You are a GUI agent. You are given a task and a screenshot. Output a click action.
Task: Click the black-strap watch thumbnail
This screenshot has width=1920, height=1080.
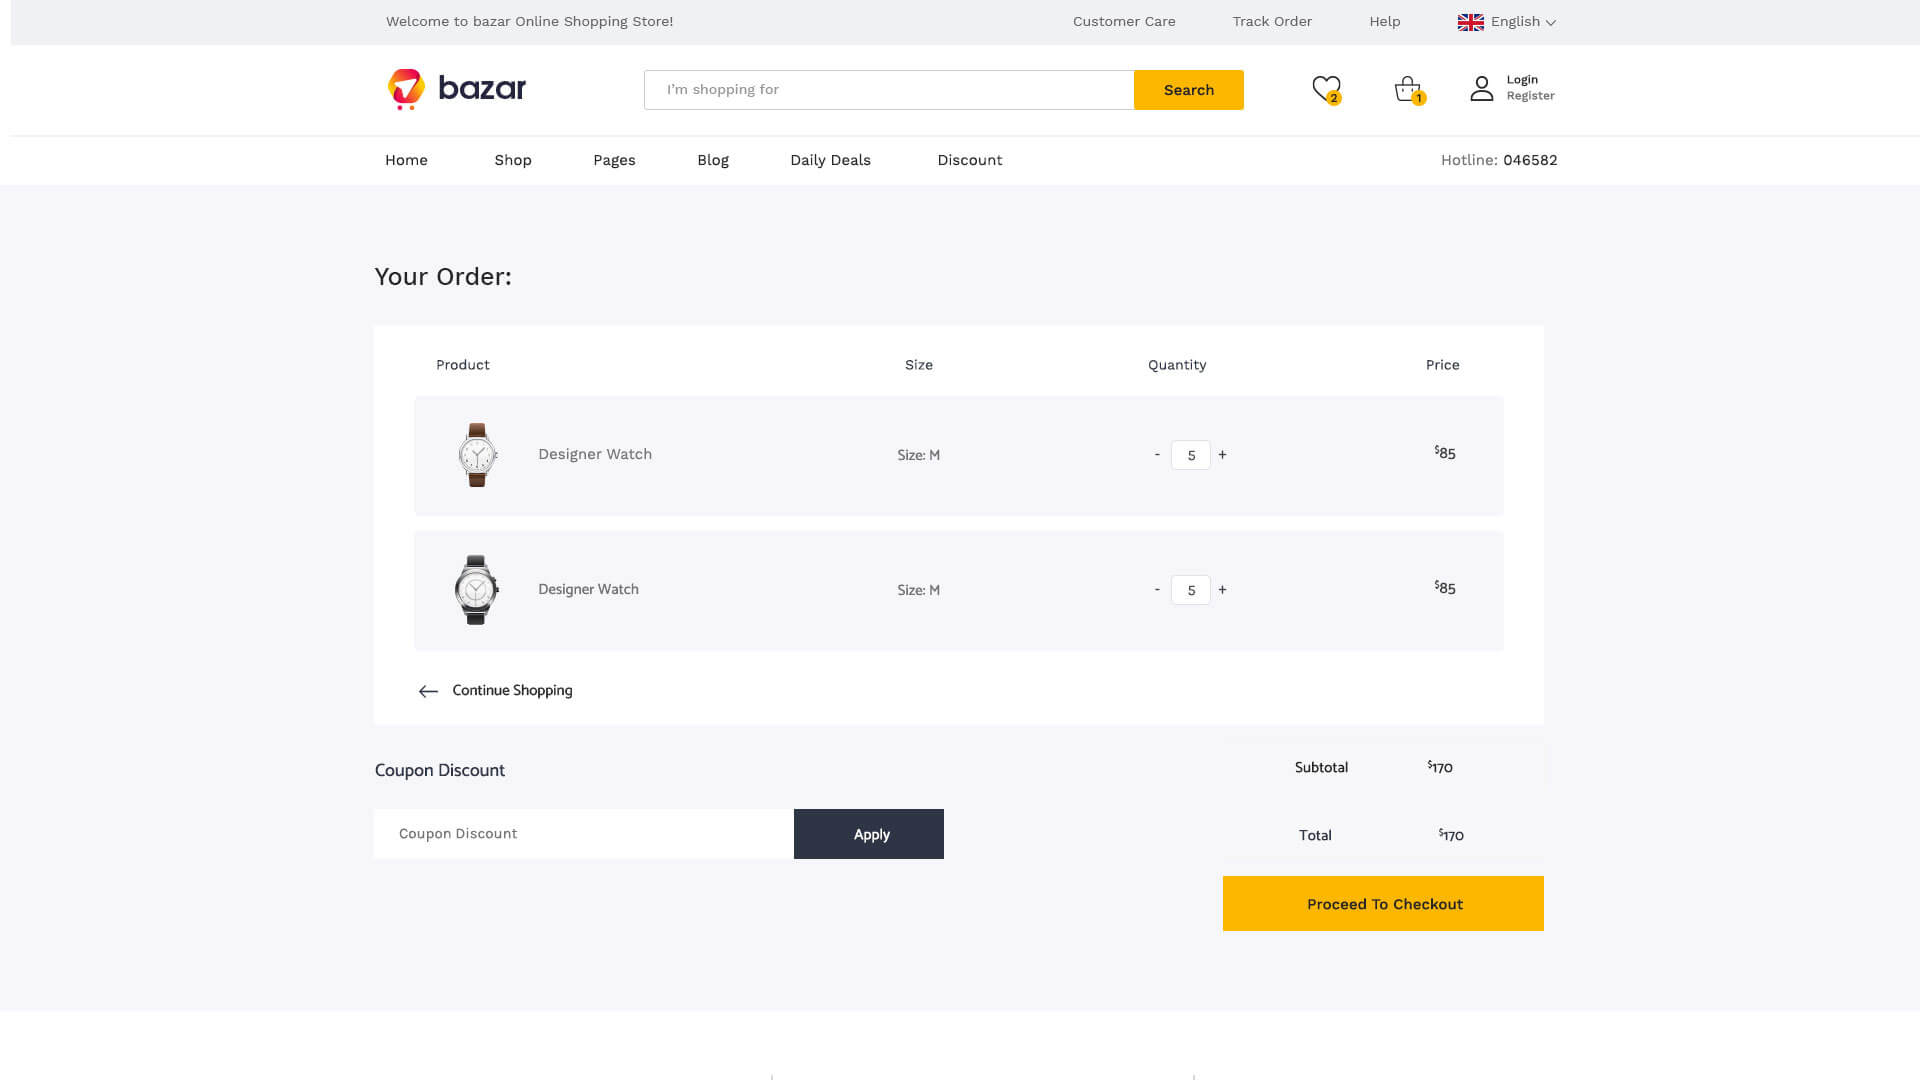tap(476, 590)
